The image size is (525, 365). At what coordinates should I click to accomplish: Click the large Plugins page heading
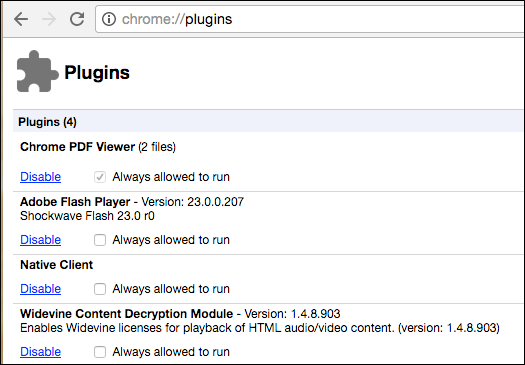pyautogui.click(x=97, y=72)
